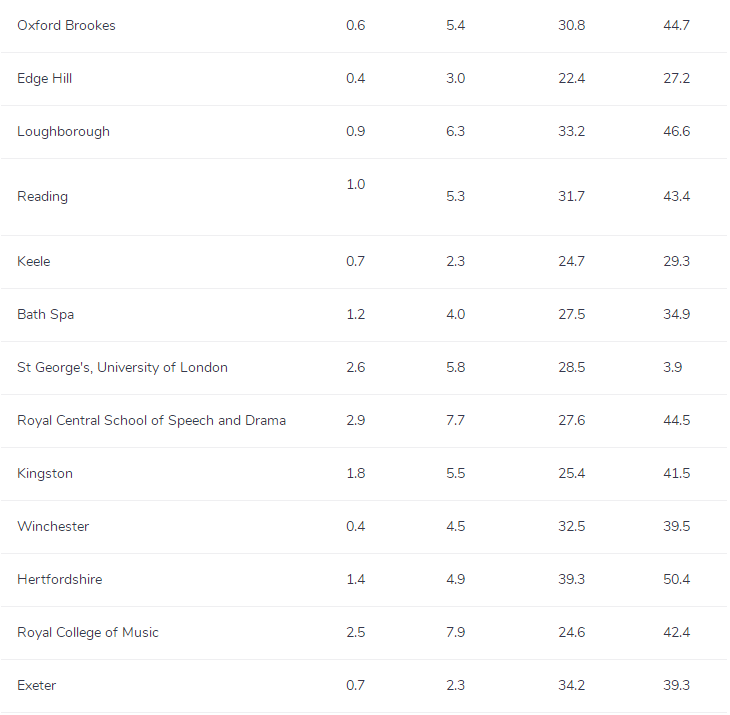Select the Winchester row label
This screenshot has height=715, width=730.
point(53,526)
